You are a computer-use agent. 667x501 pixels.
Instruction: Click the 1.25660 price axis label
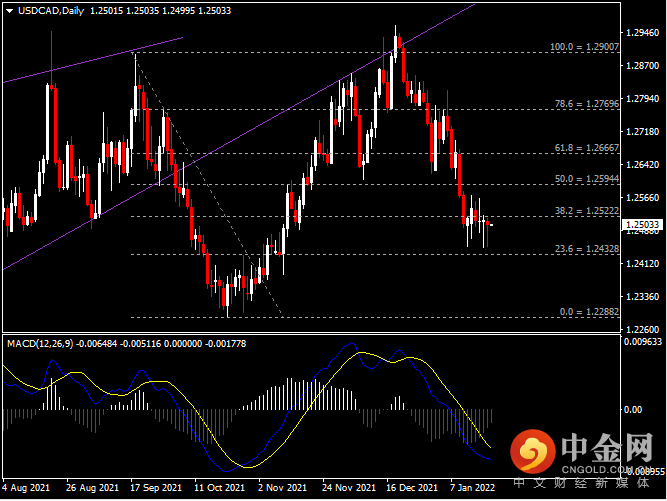(x=643, y=198)
